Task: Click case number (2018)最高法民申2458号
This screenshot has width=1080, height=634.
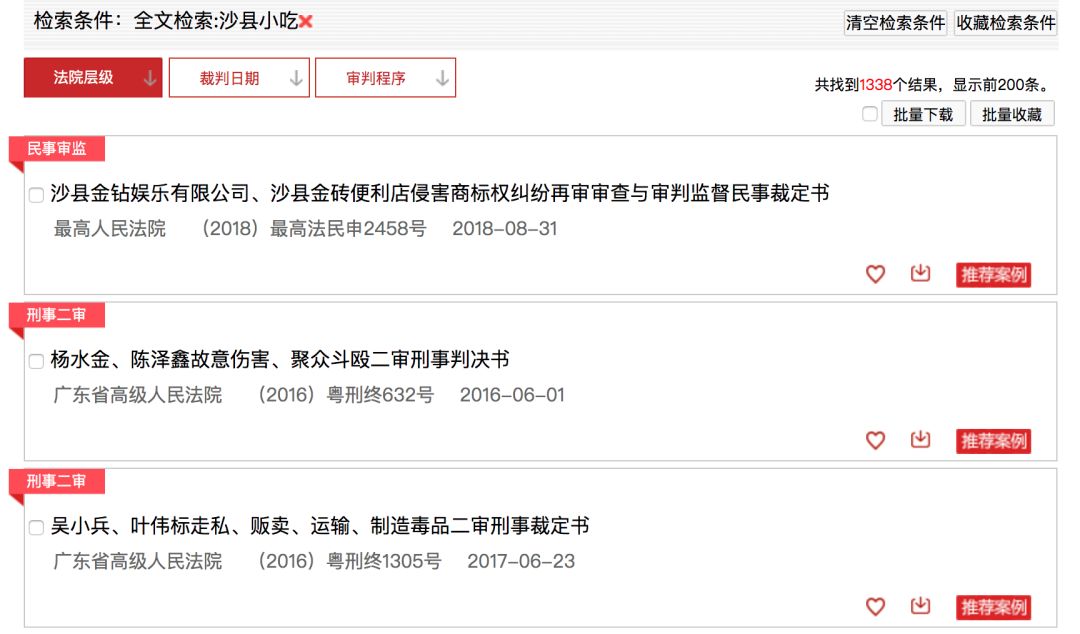Action: [x=314, y=229]
